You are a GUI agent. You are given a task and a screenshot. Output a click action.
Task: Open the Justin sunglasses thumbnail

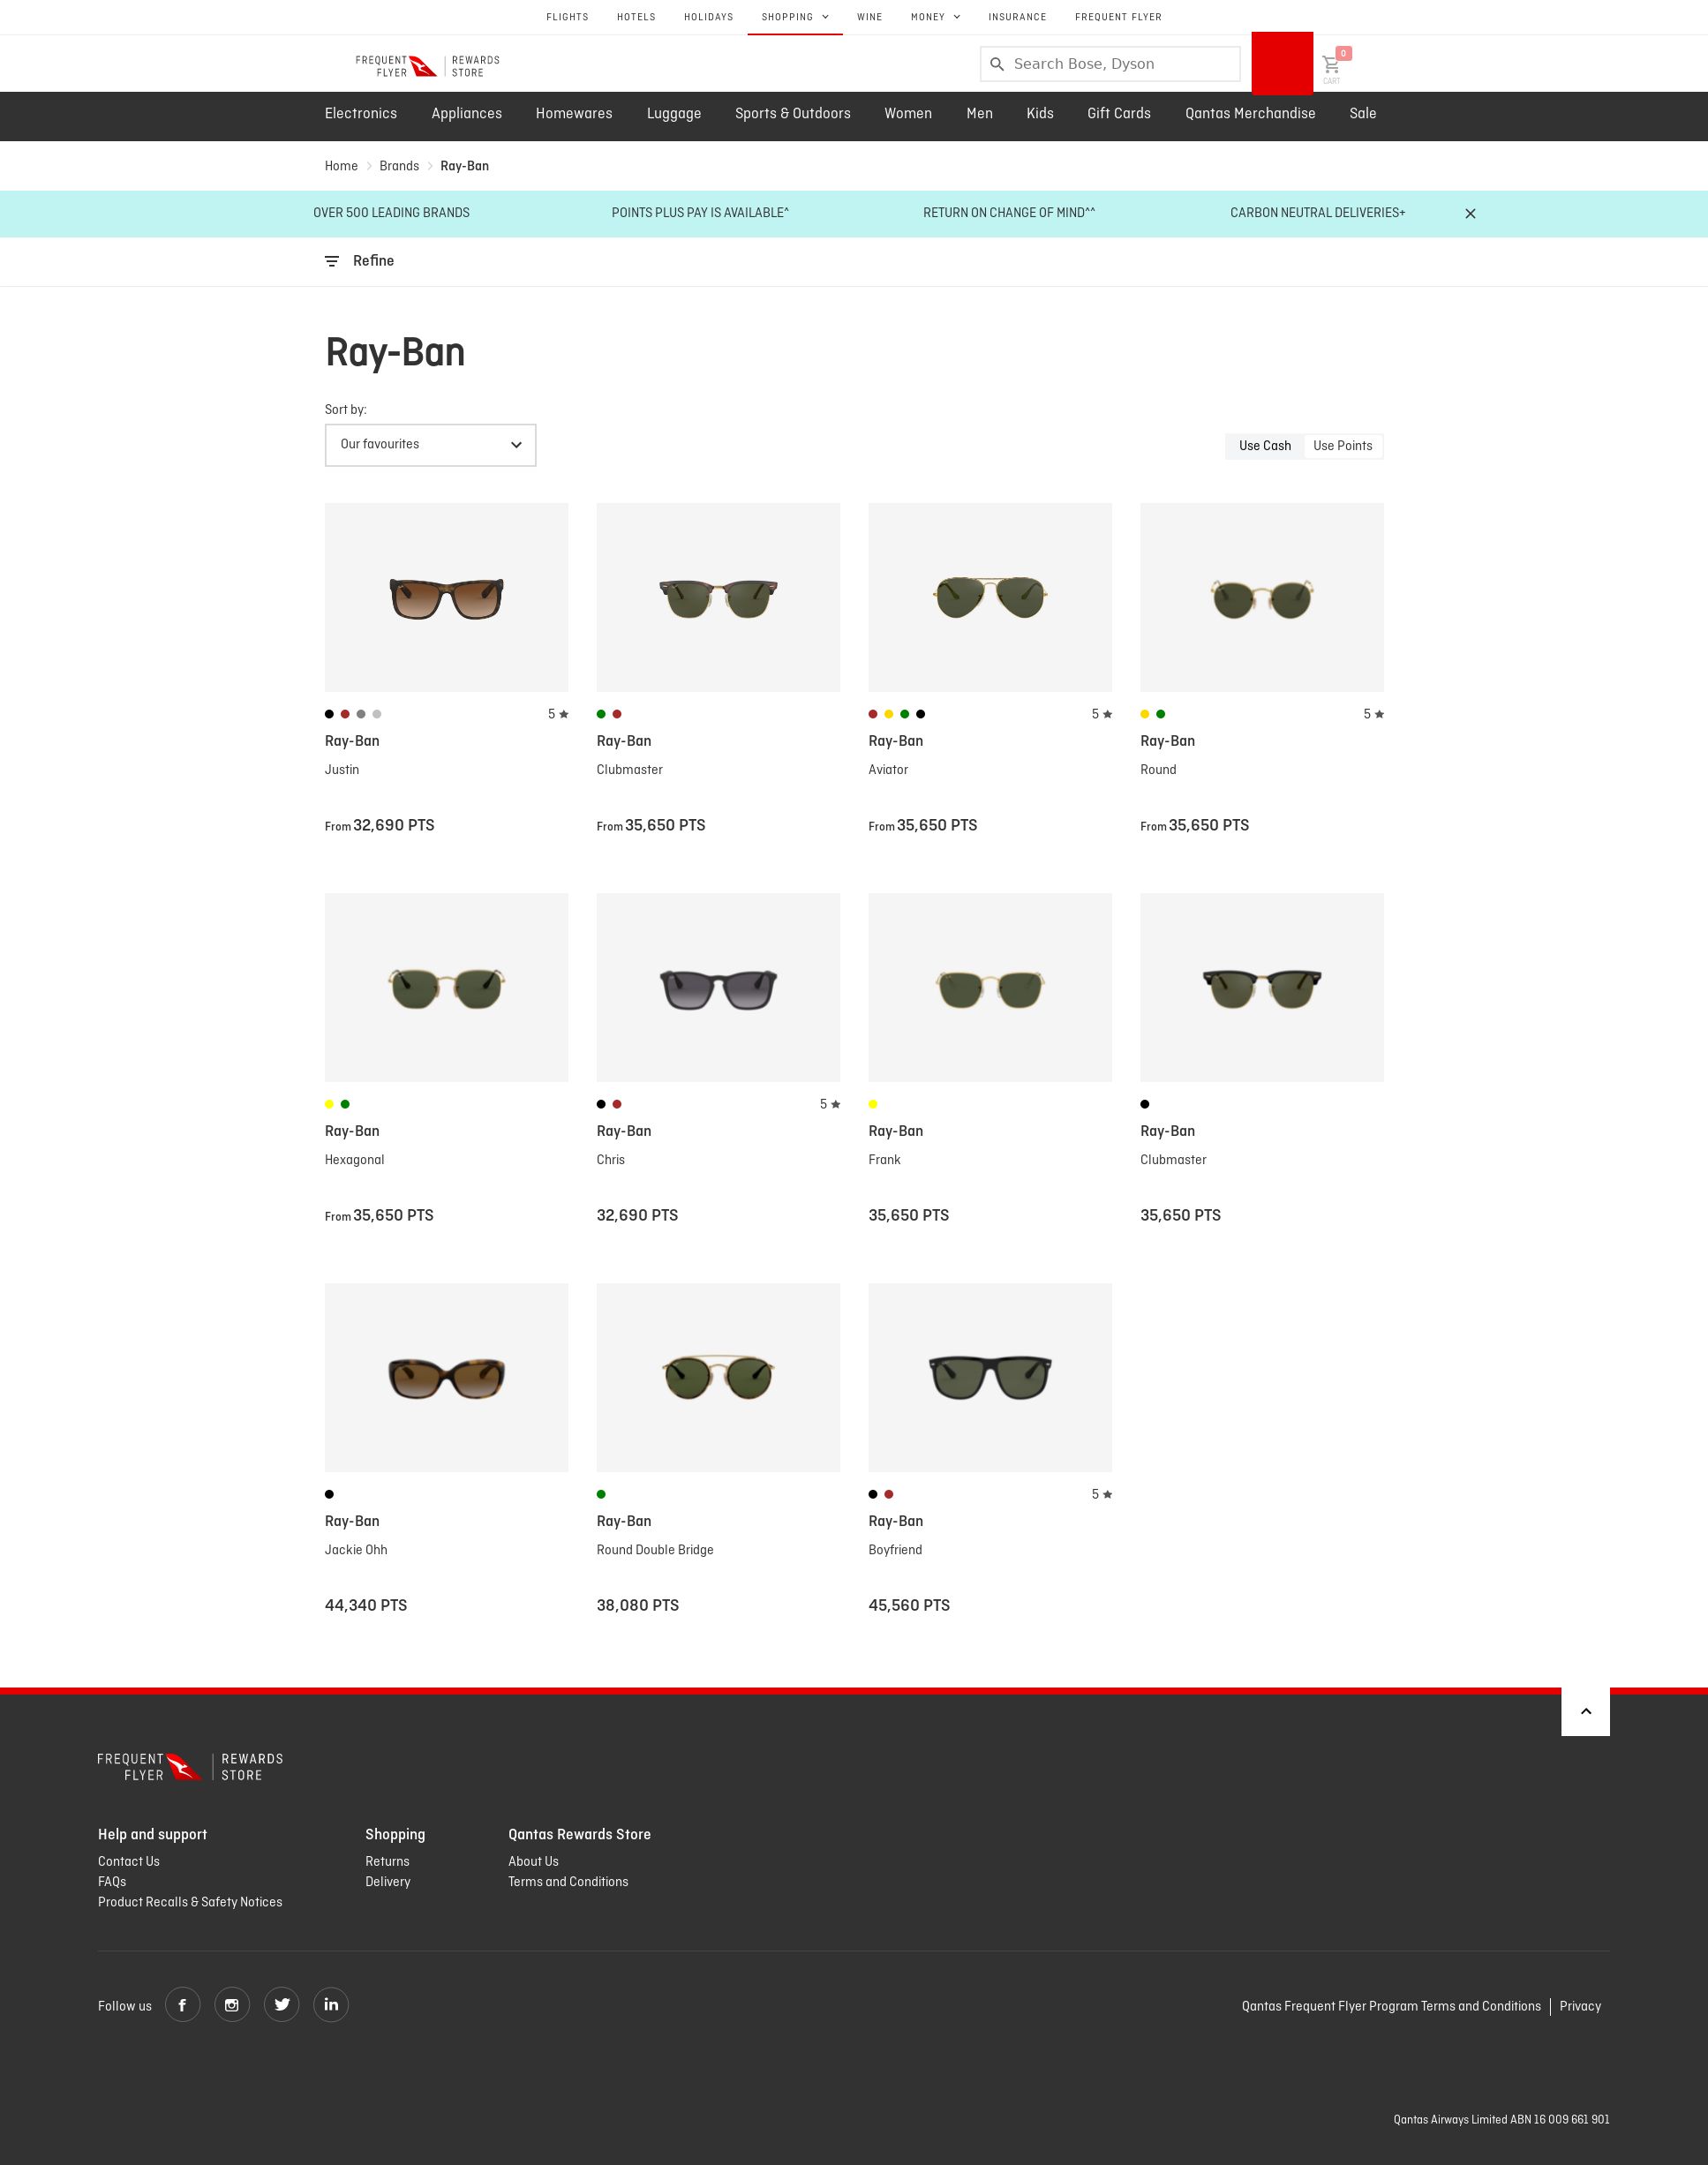pos(446,597)
